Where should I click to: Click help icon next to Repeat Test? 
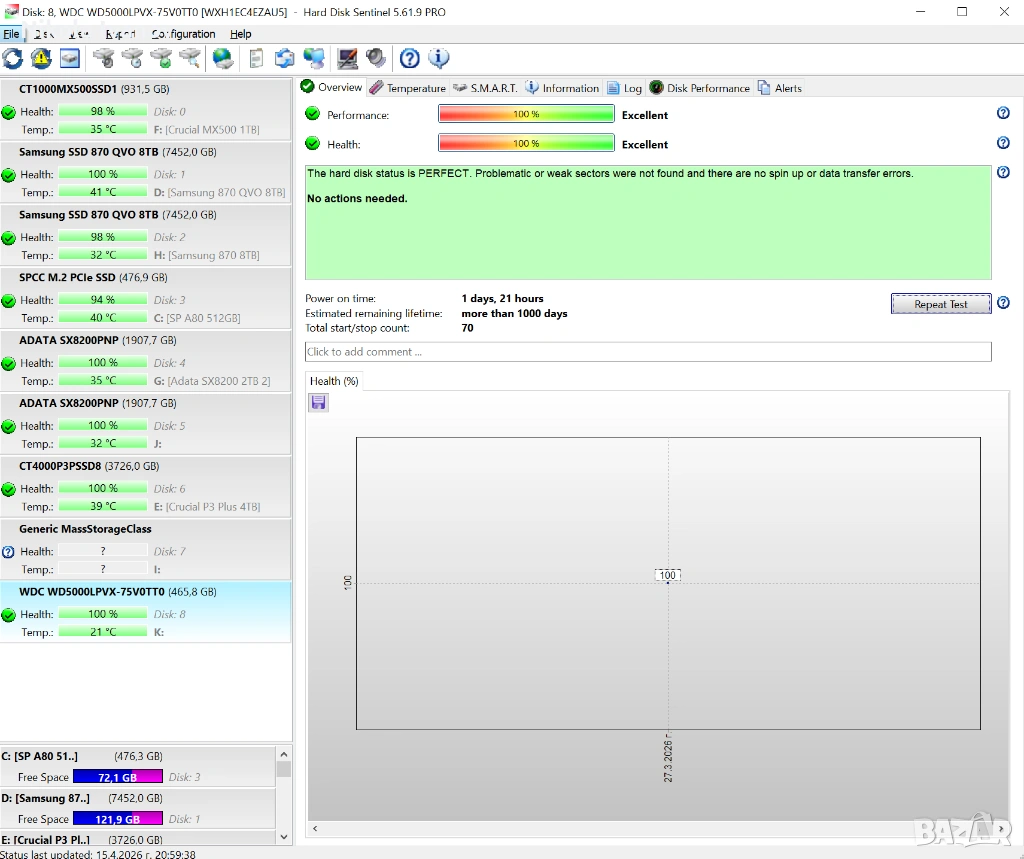point(1003,303)
